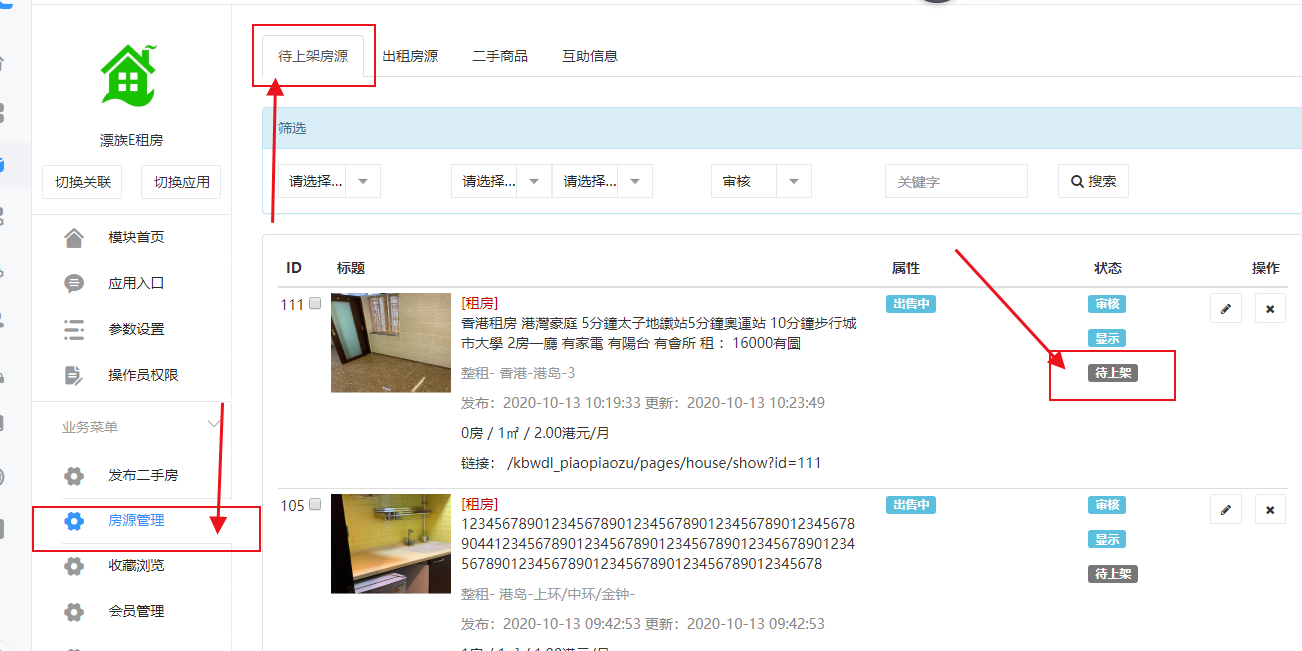This screenshot has height=651, width=1302.
Task: Collapse the 业务菜单 section chevron
Action: click(x=214, y=425)
